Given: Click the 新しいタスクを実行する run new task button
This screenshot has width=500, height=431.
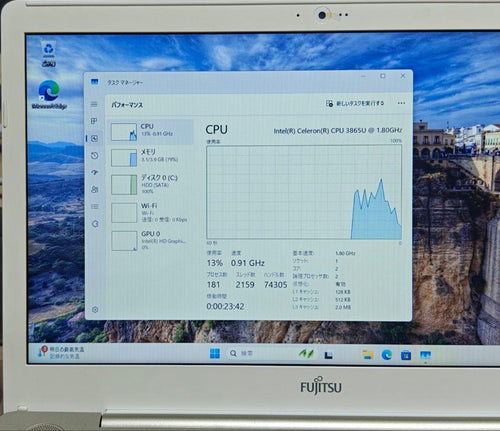Looking at the screenshot, I should point(355,103).
